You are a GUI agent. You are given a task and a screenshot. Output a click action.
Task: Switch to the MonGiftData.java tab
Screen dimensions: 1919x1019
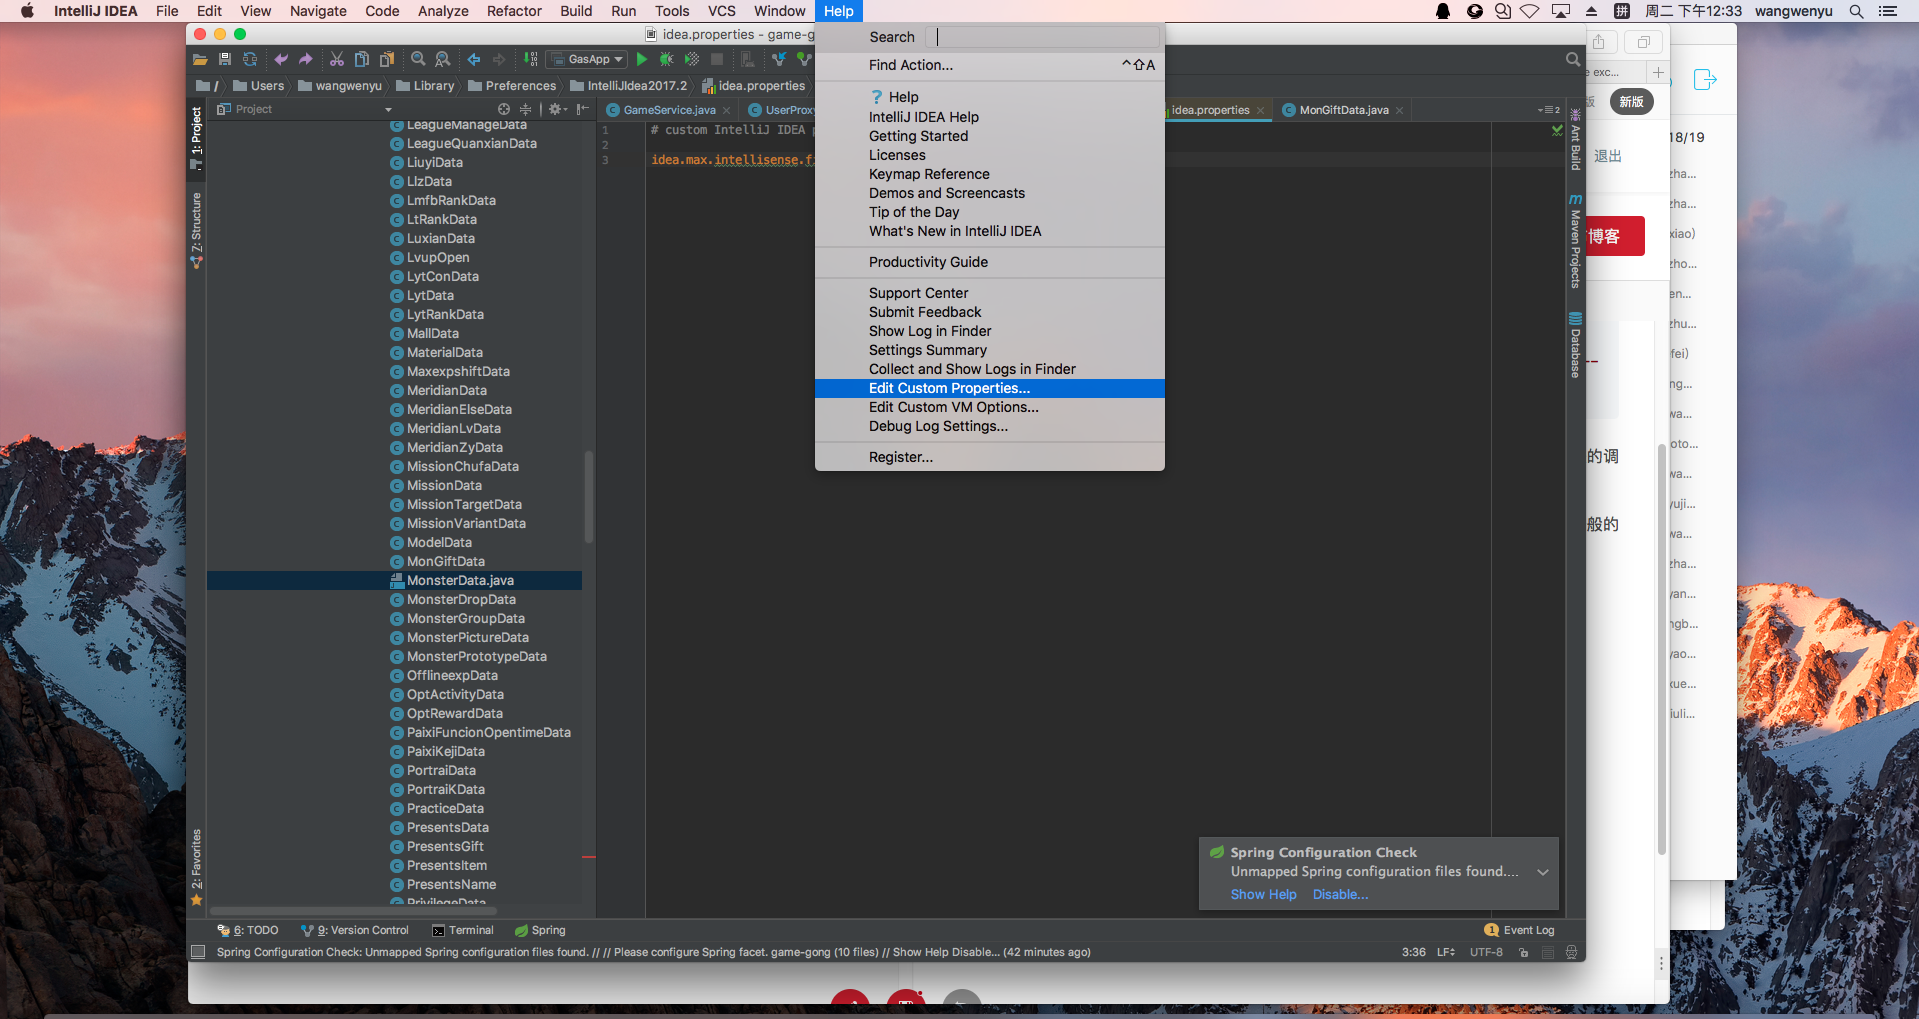point(1341,110)
